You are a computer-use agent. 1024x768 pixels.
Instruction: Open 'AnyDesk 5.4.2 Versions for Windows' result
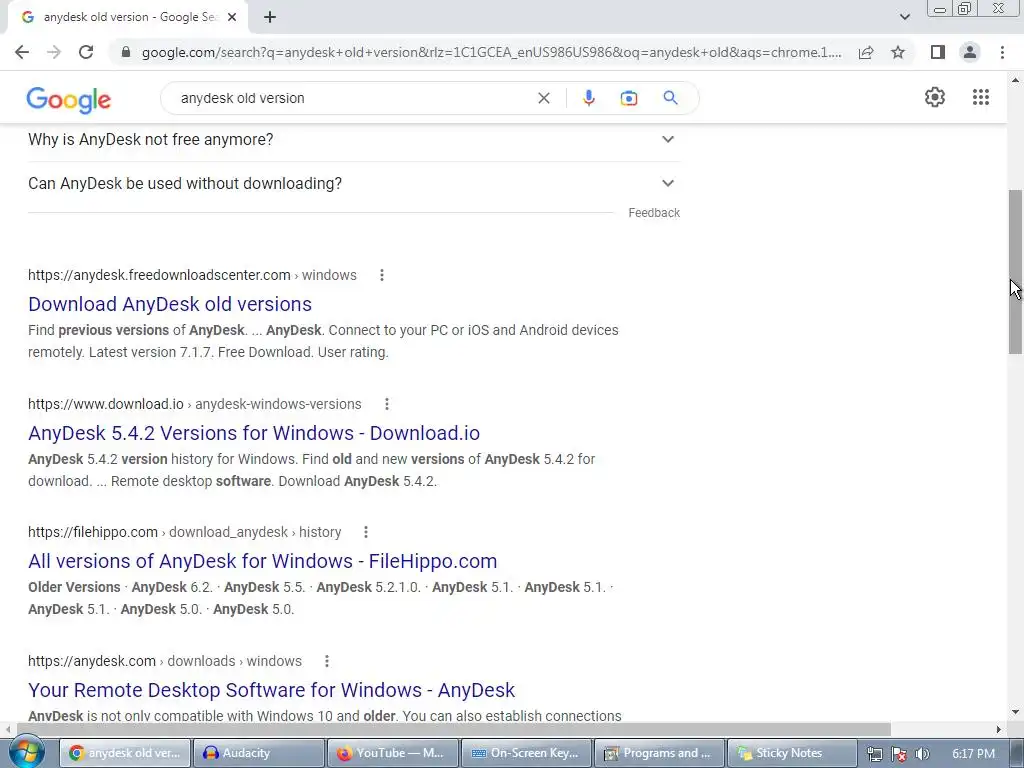[x=254, y=433]
